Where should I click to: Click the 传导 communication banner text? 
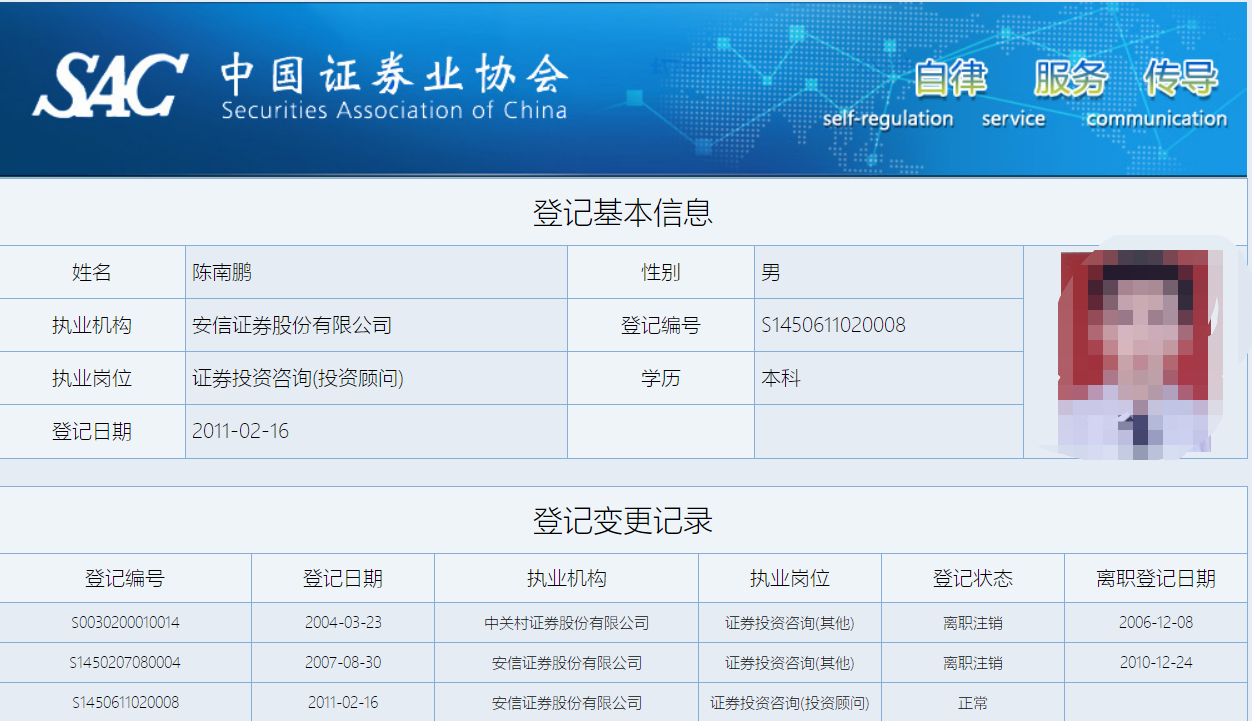[1157, 94]
